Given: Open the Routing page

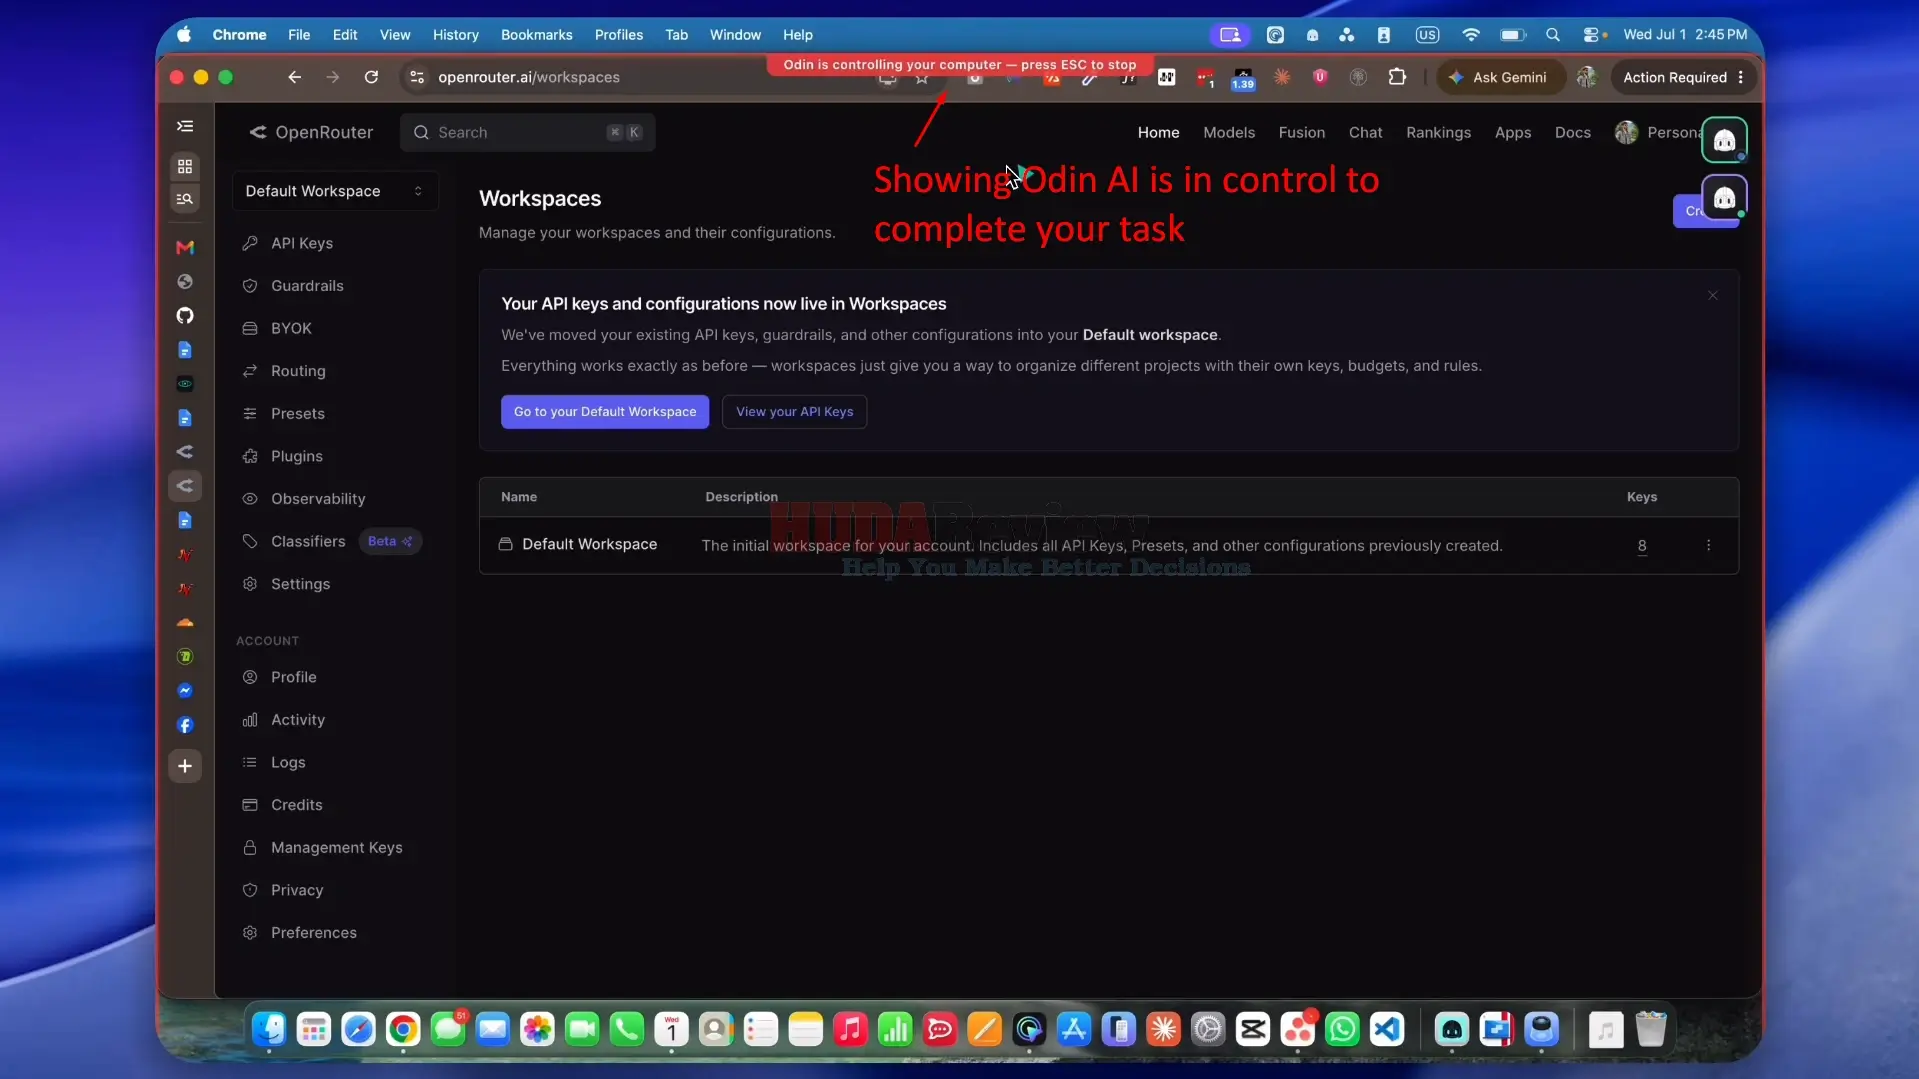Looking at the screenshot, I should (x=298, y=371).
